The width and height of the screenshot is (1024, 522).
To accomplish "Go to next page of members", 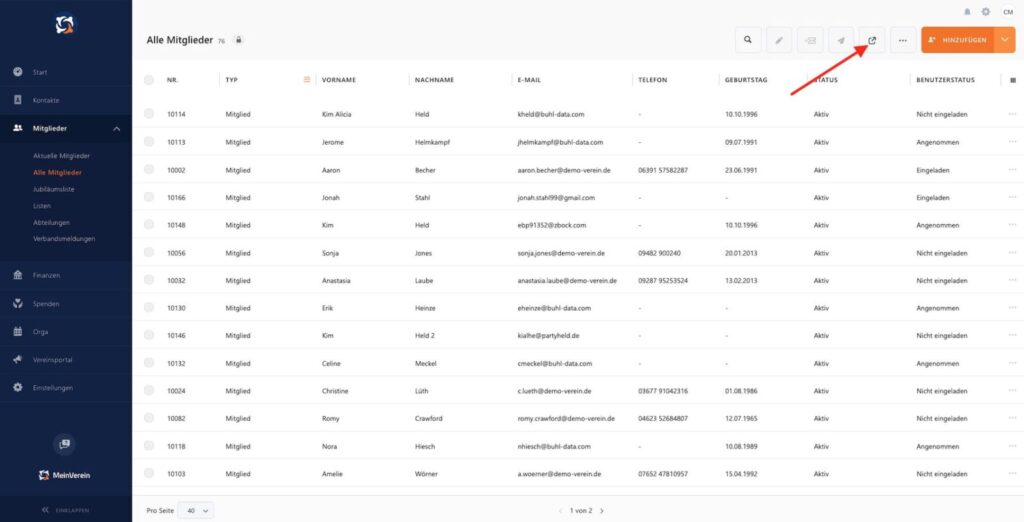I will [x=601, y=510].
